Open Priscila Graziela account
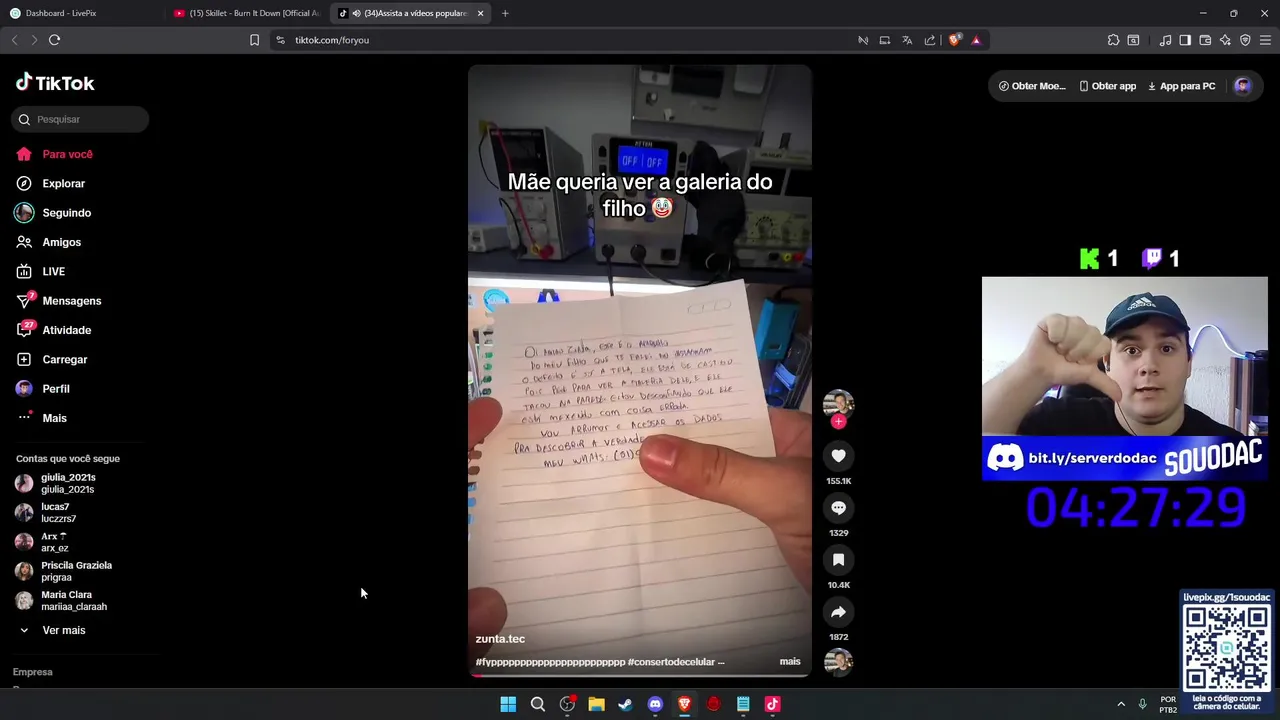This screenshot has height=720, width=1280. coord(76,571)
